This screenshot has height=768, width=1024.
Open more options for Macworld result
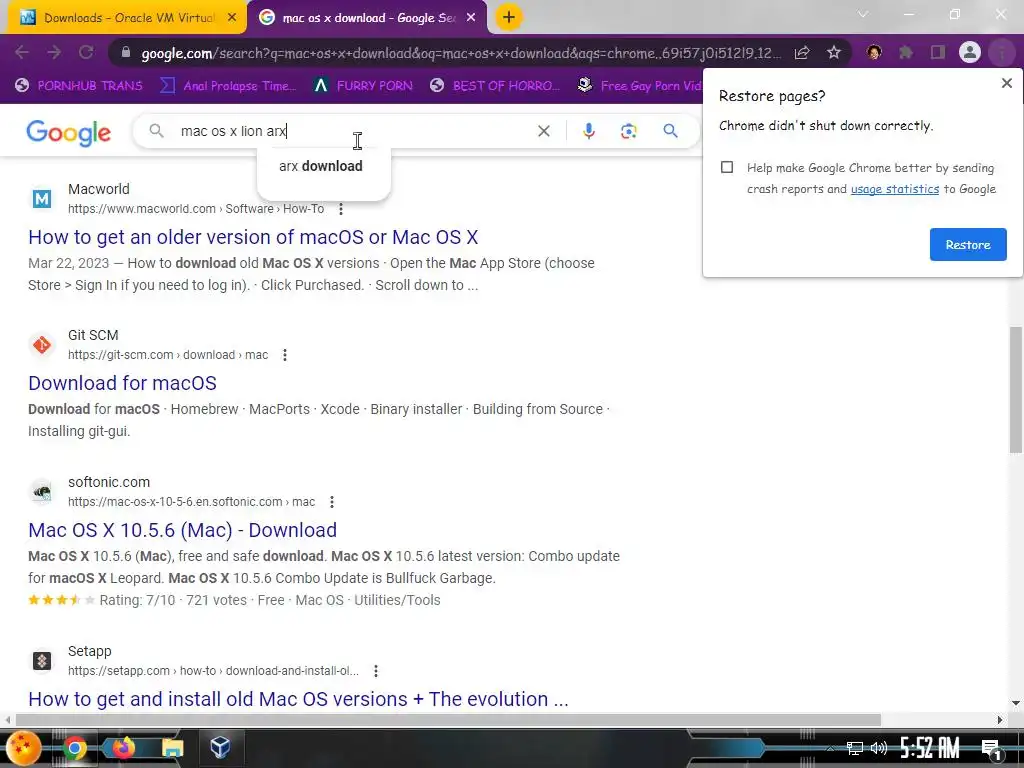point(340,209)
